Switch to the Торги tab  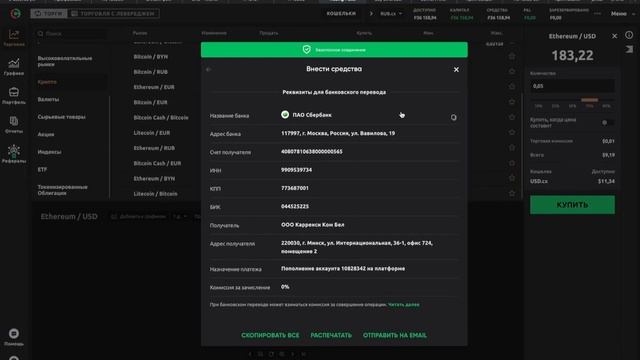click(x=49, y=13)
